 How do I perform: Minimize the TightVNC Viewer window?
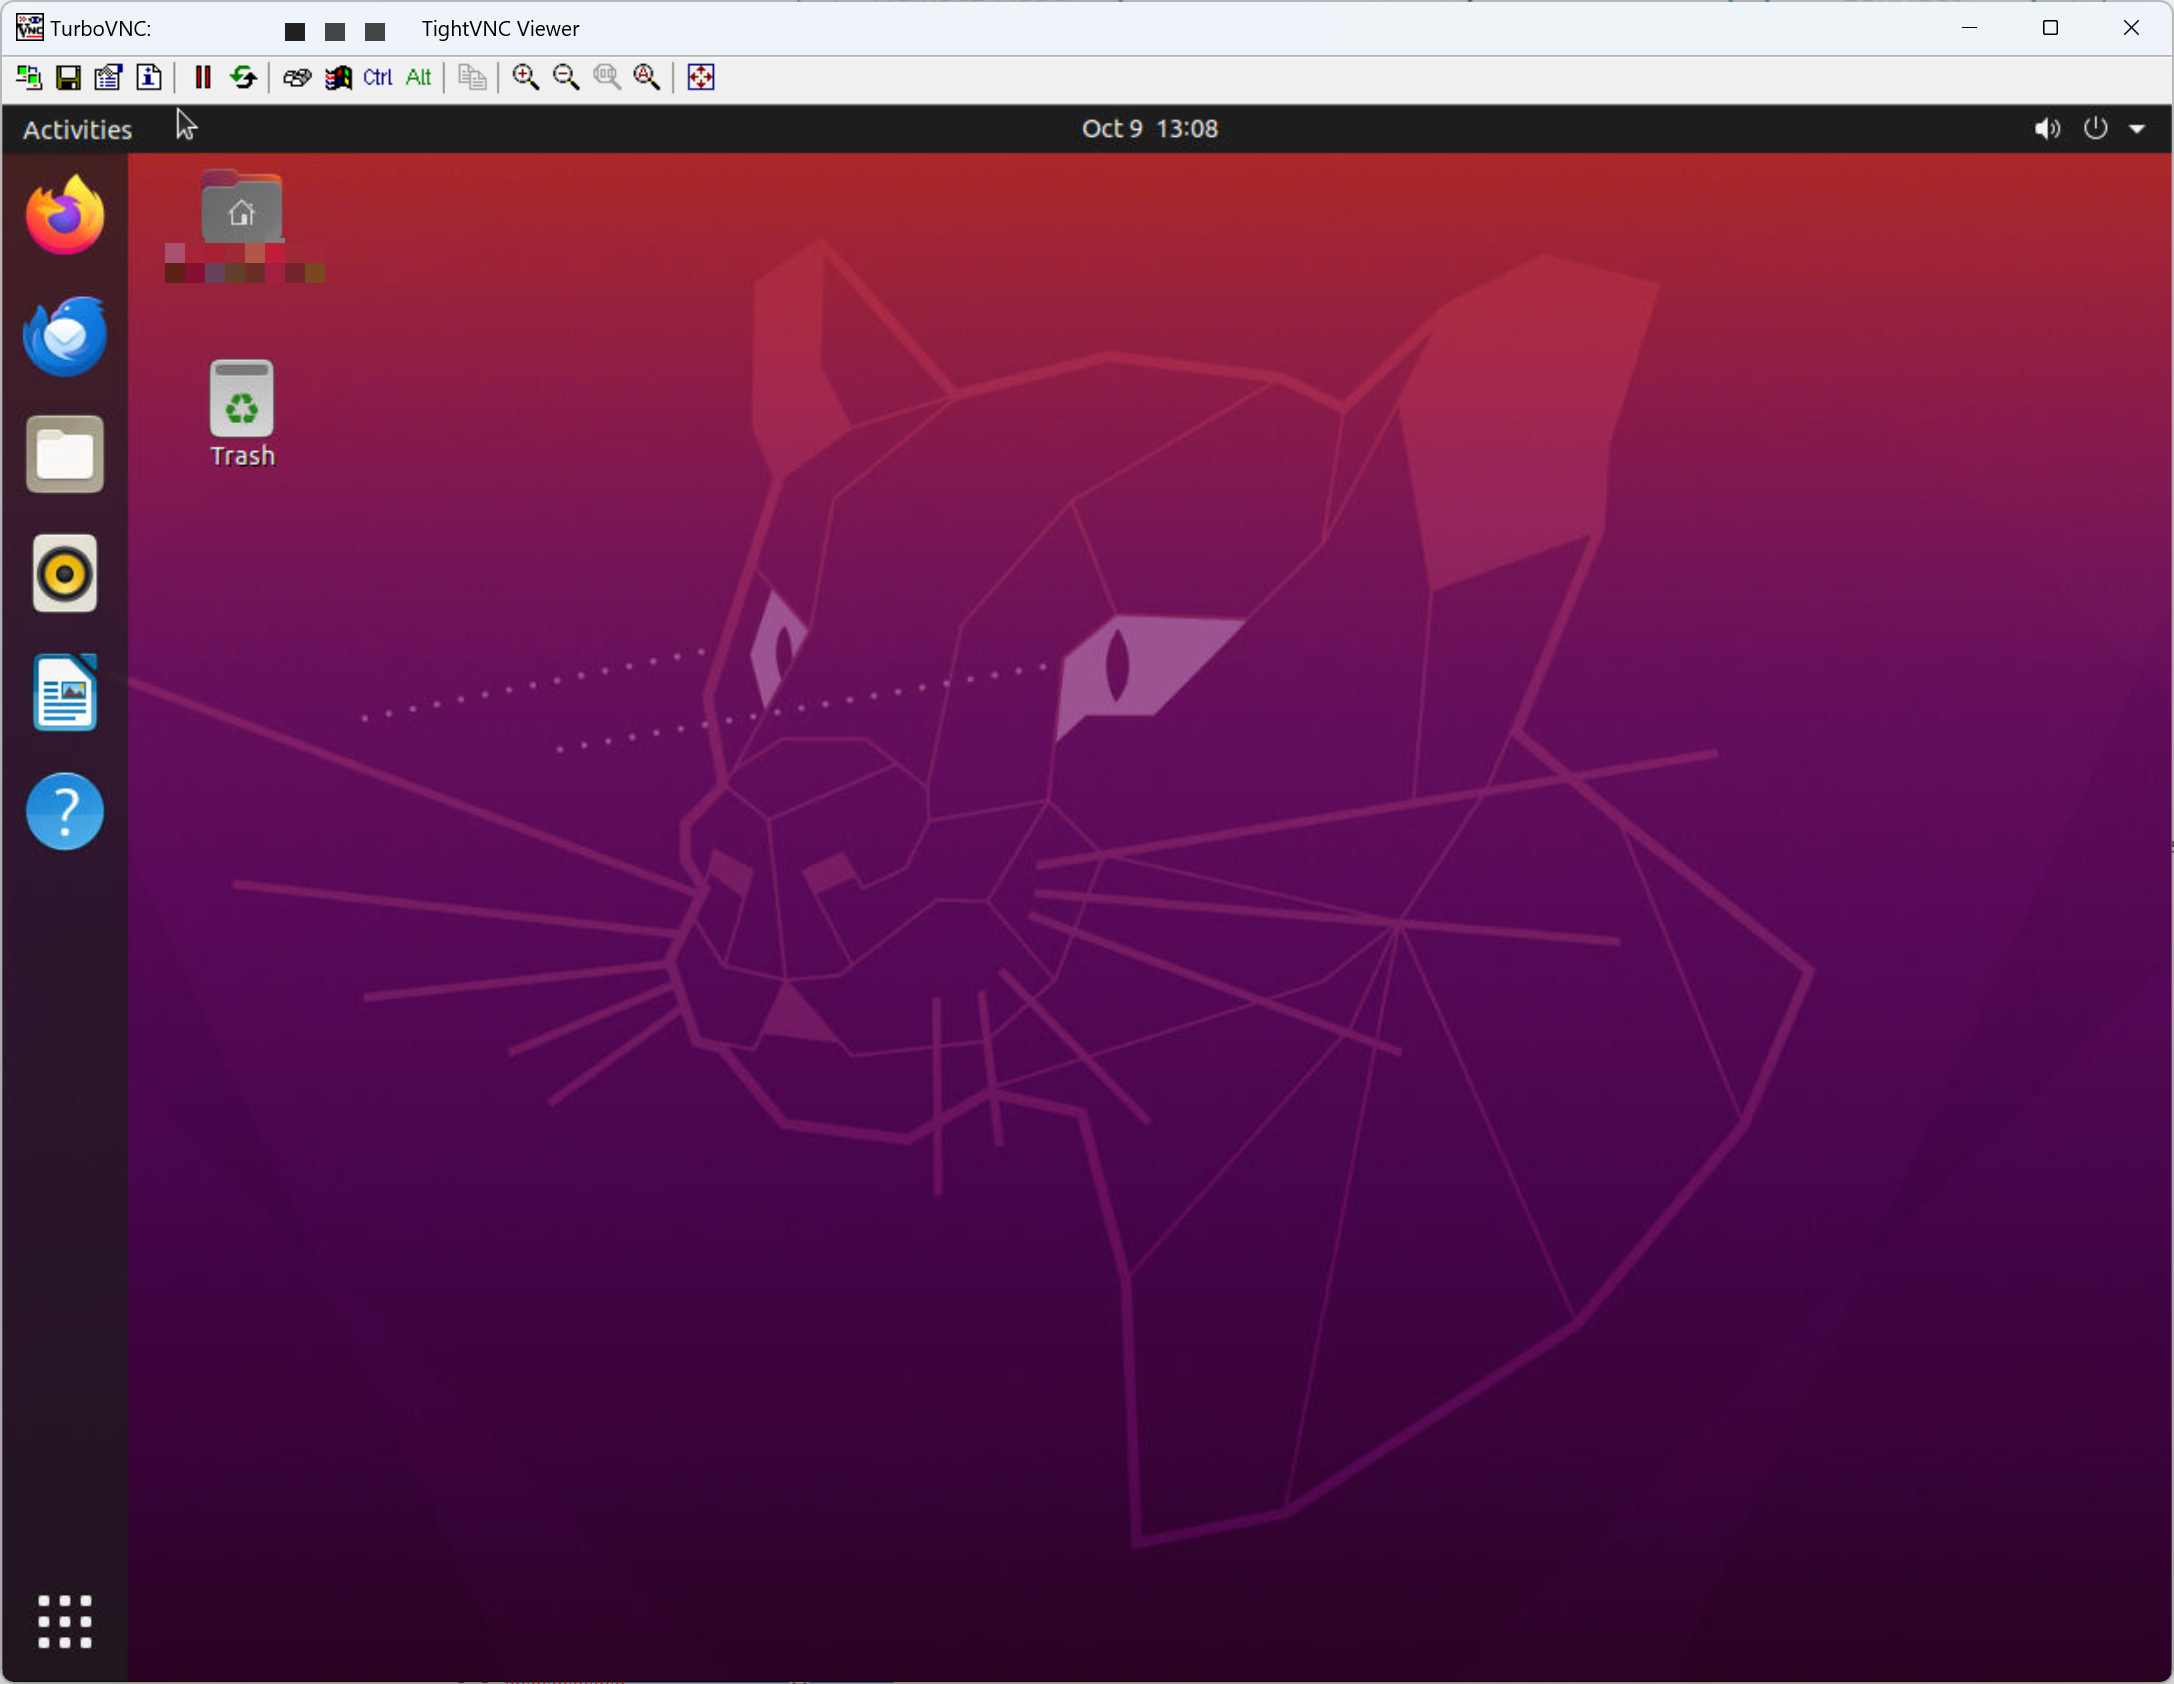[x=1970, y=28]
